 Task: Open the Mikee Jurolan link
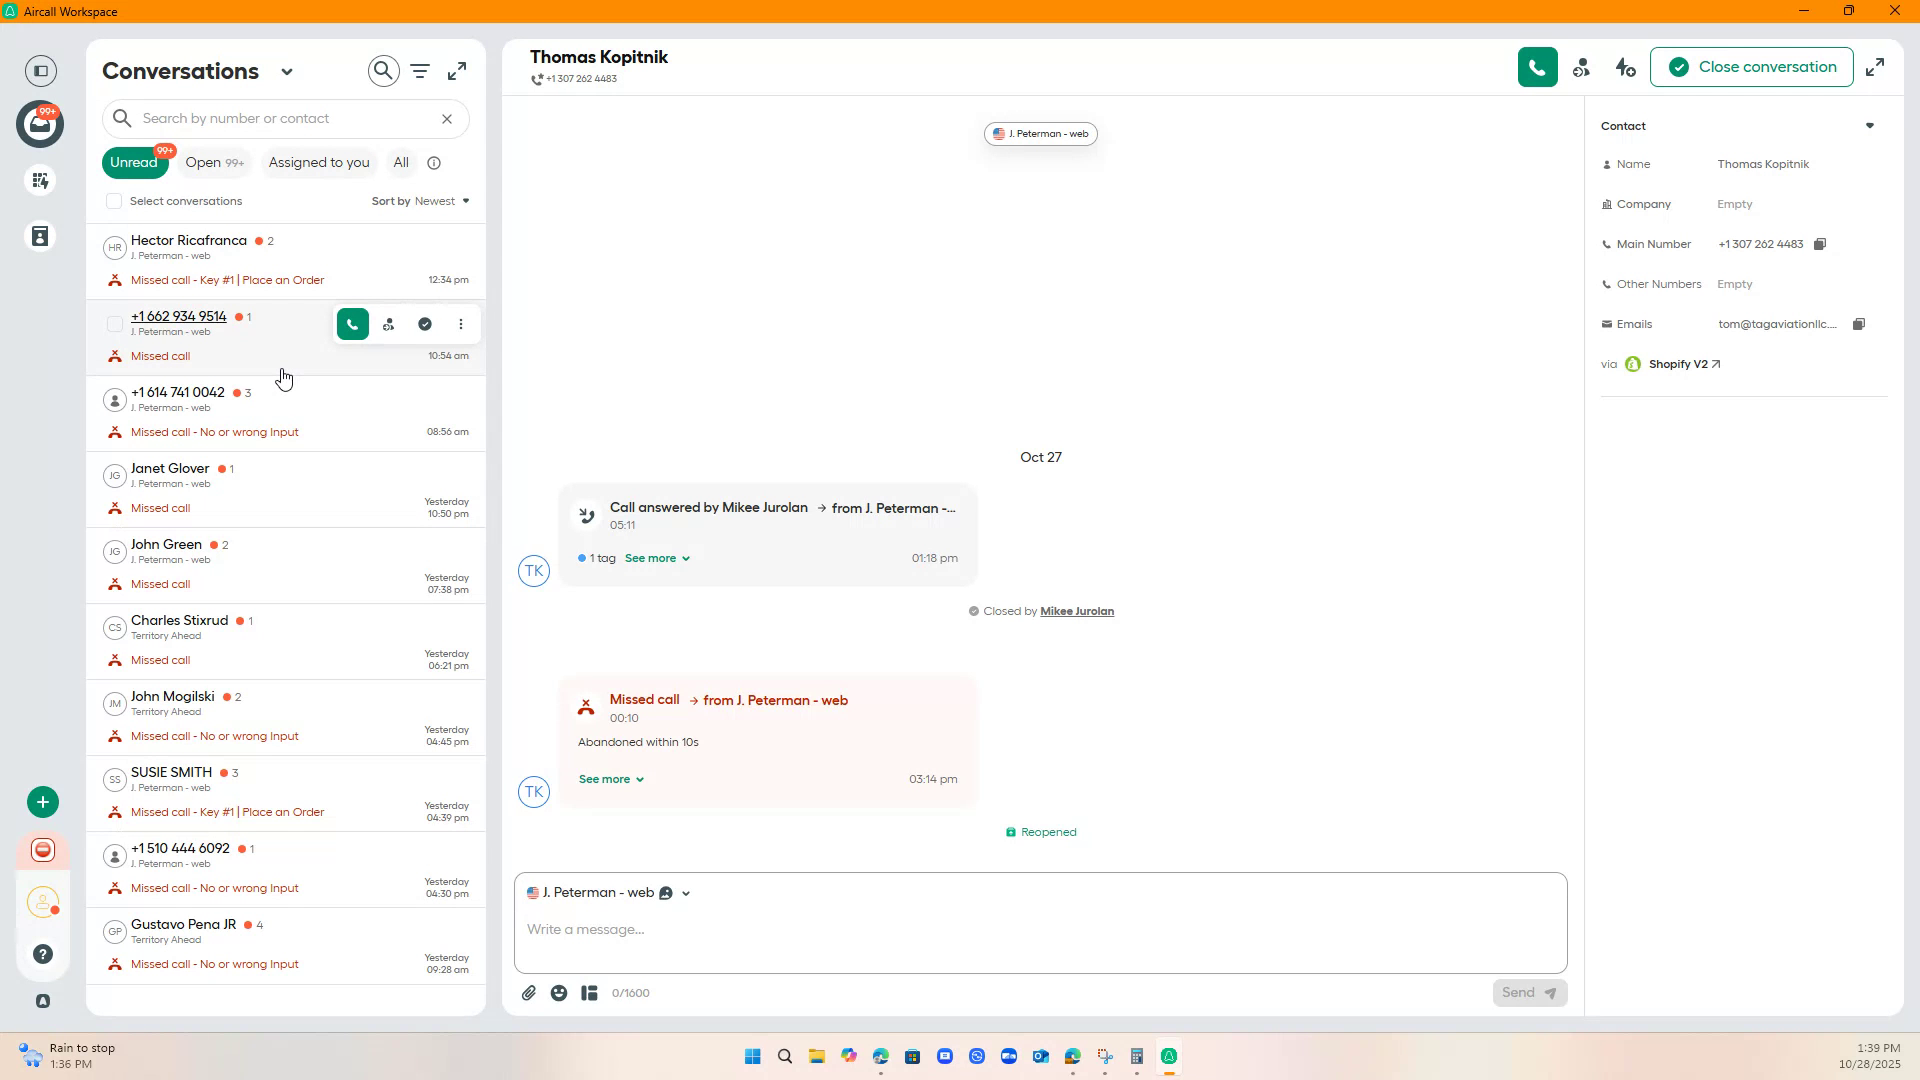[x=1076, y=611]
